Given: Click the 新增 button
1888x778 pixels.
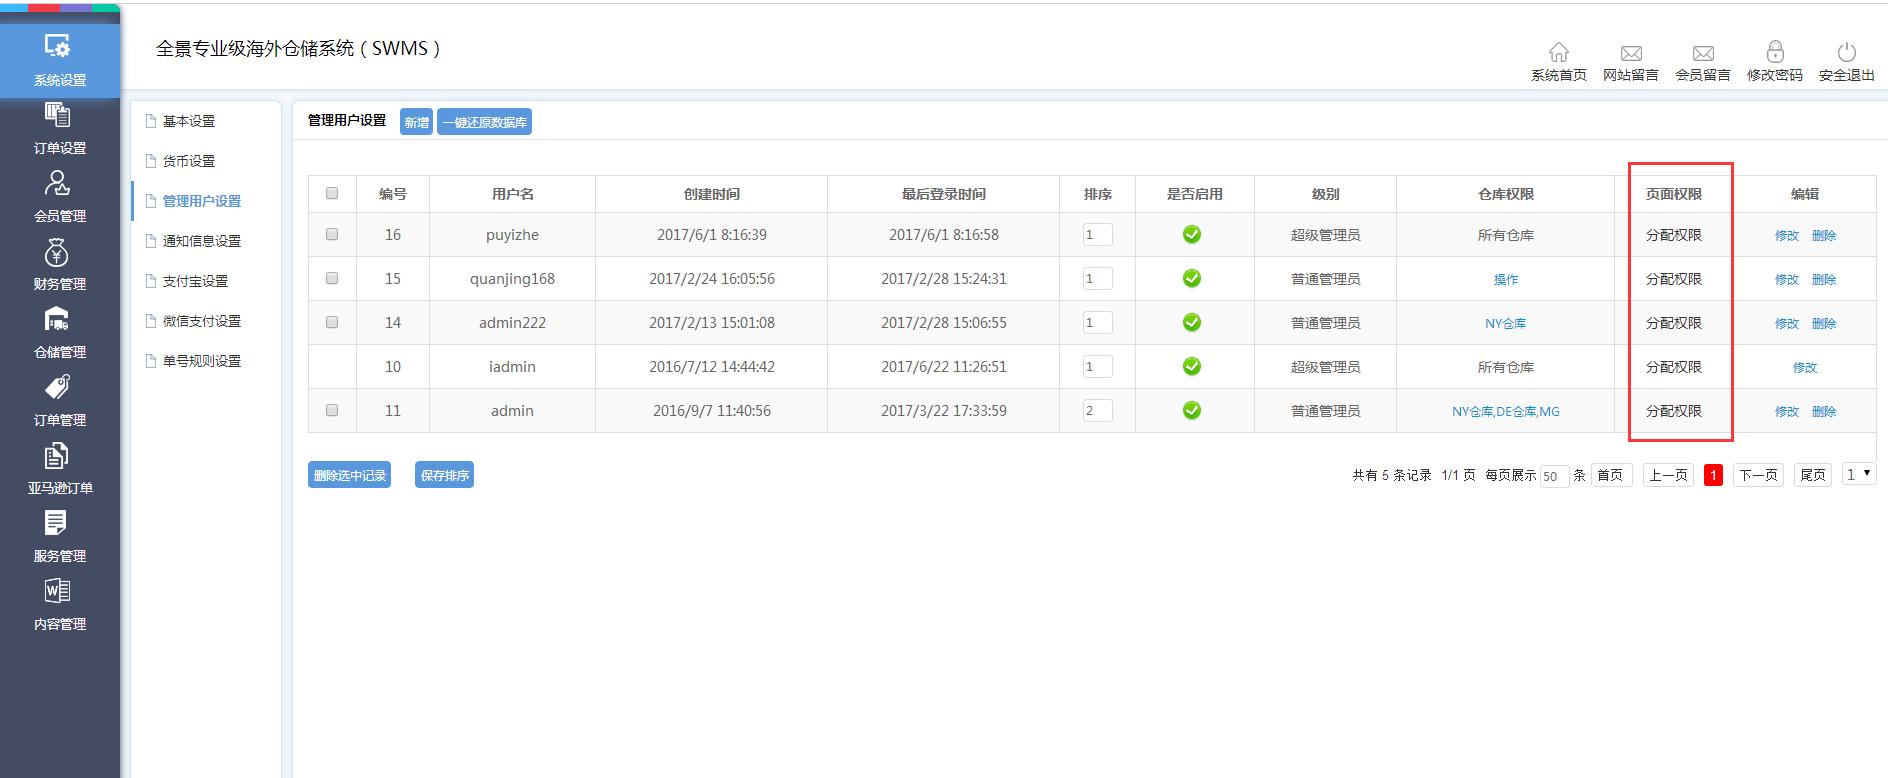Looking at the screenshot, I should [x=416, y=122].
